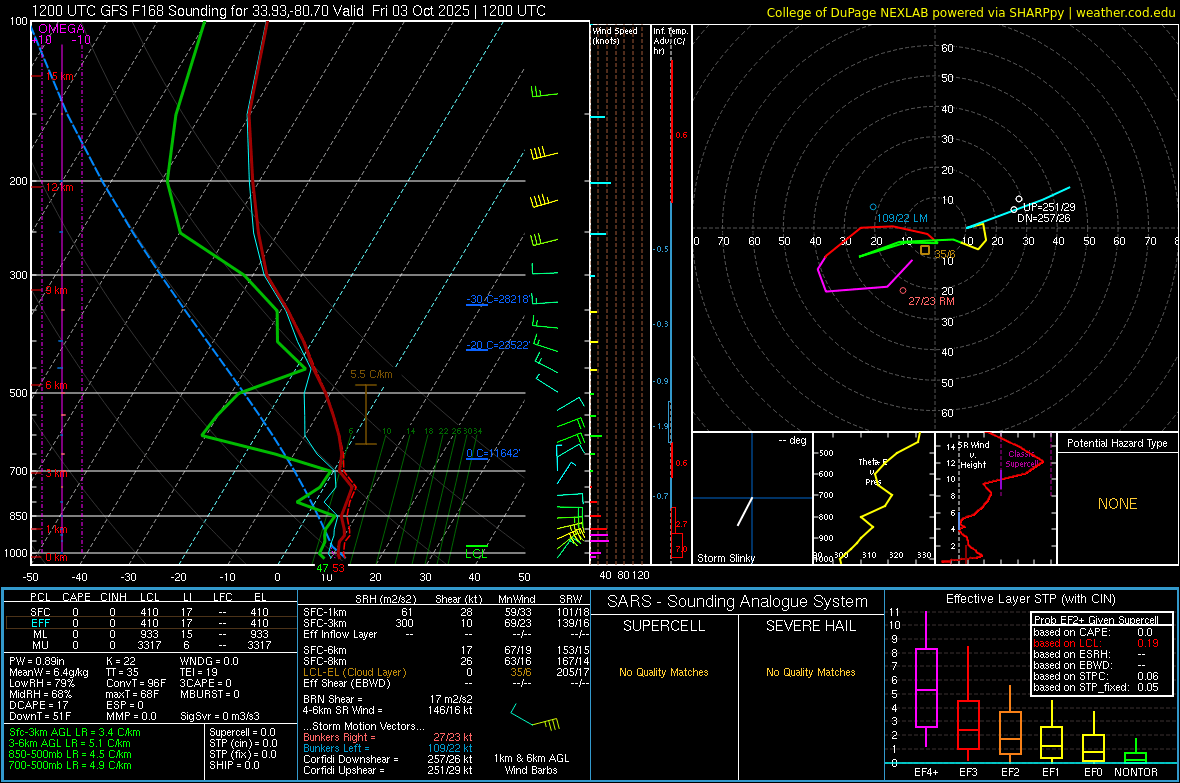Click the orange mean wind square on hodograph
This screenshot has height=783, width=1180.
click(x=925, y=251)
